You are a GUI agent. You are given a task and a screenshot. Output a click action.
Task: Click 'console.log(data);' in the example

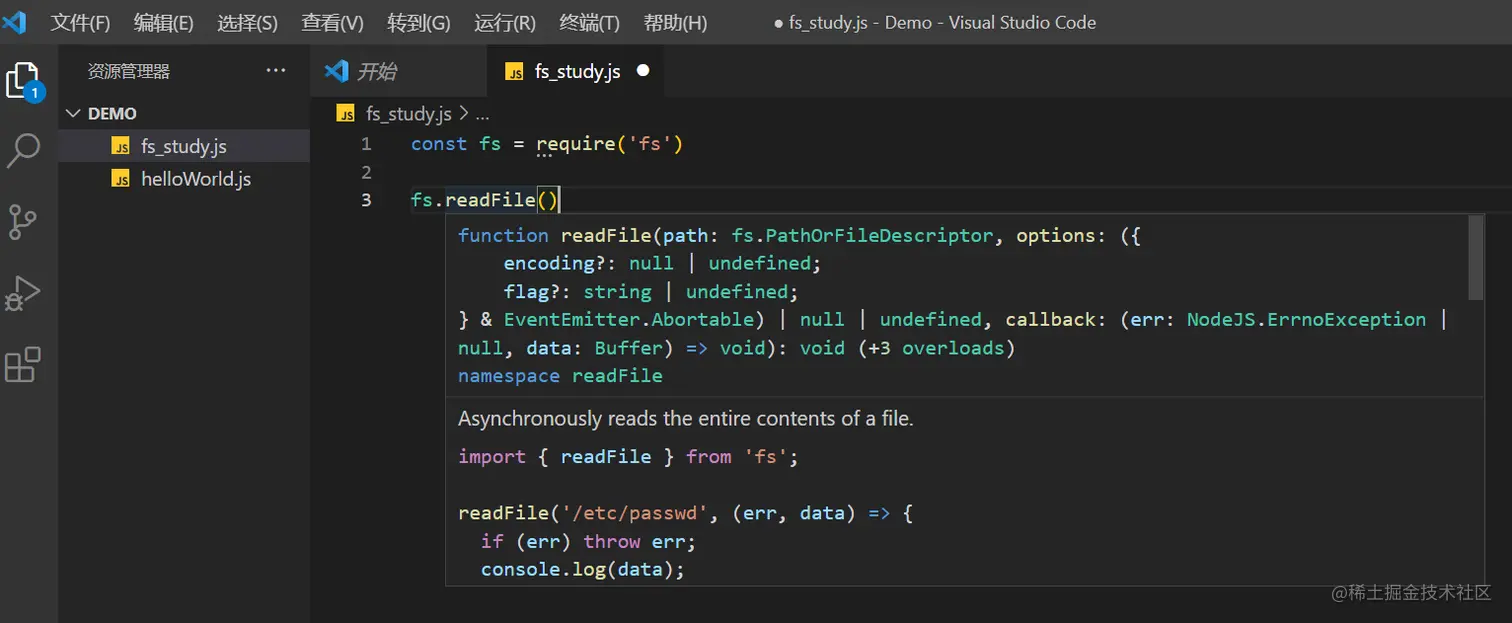pos(583,569)
